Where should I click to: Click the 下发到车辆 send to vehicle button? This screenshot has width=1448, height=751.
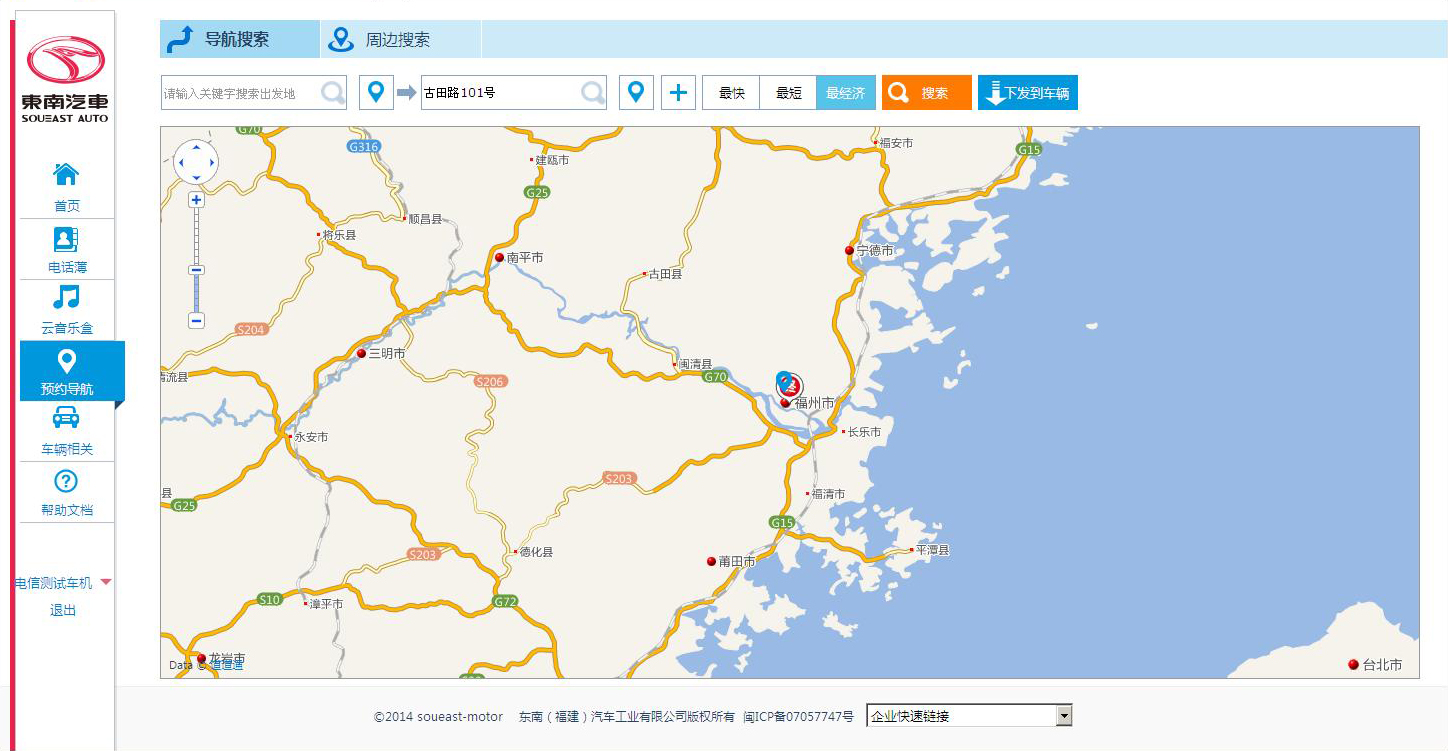(x=1027, y=93)
